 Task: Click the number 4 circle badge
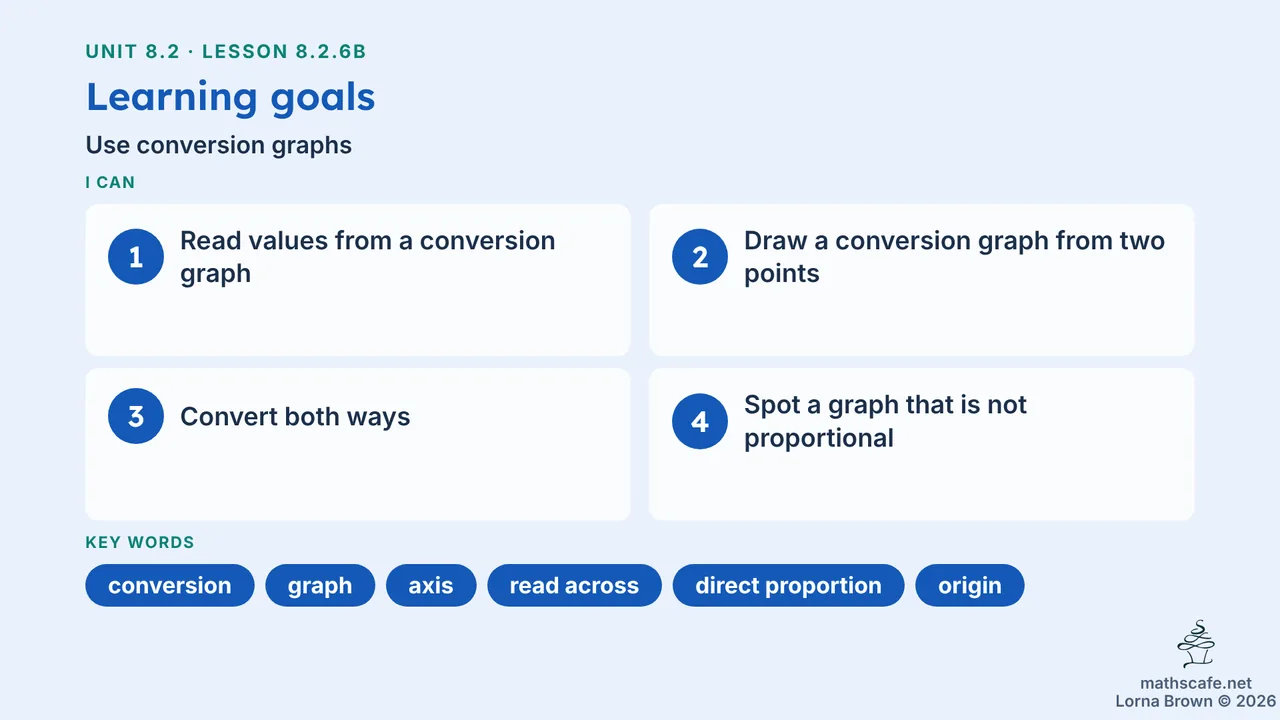point(700,421)
